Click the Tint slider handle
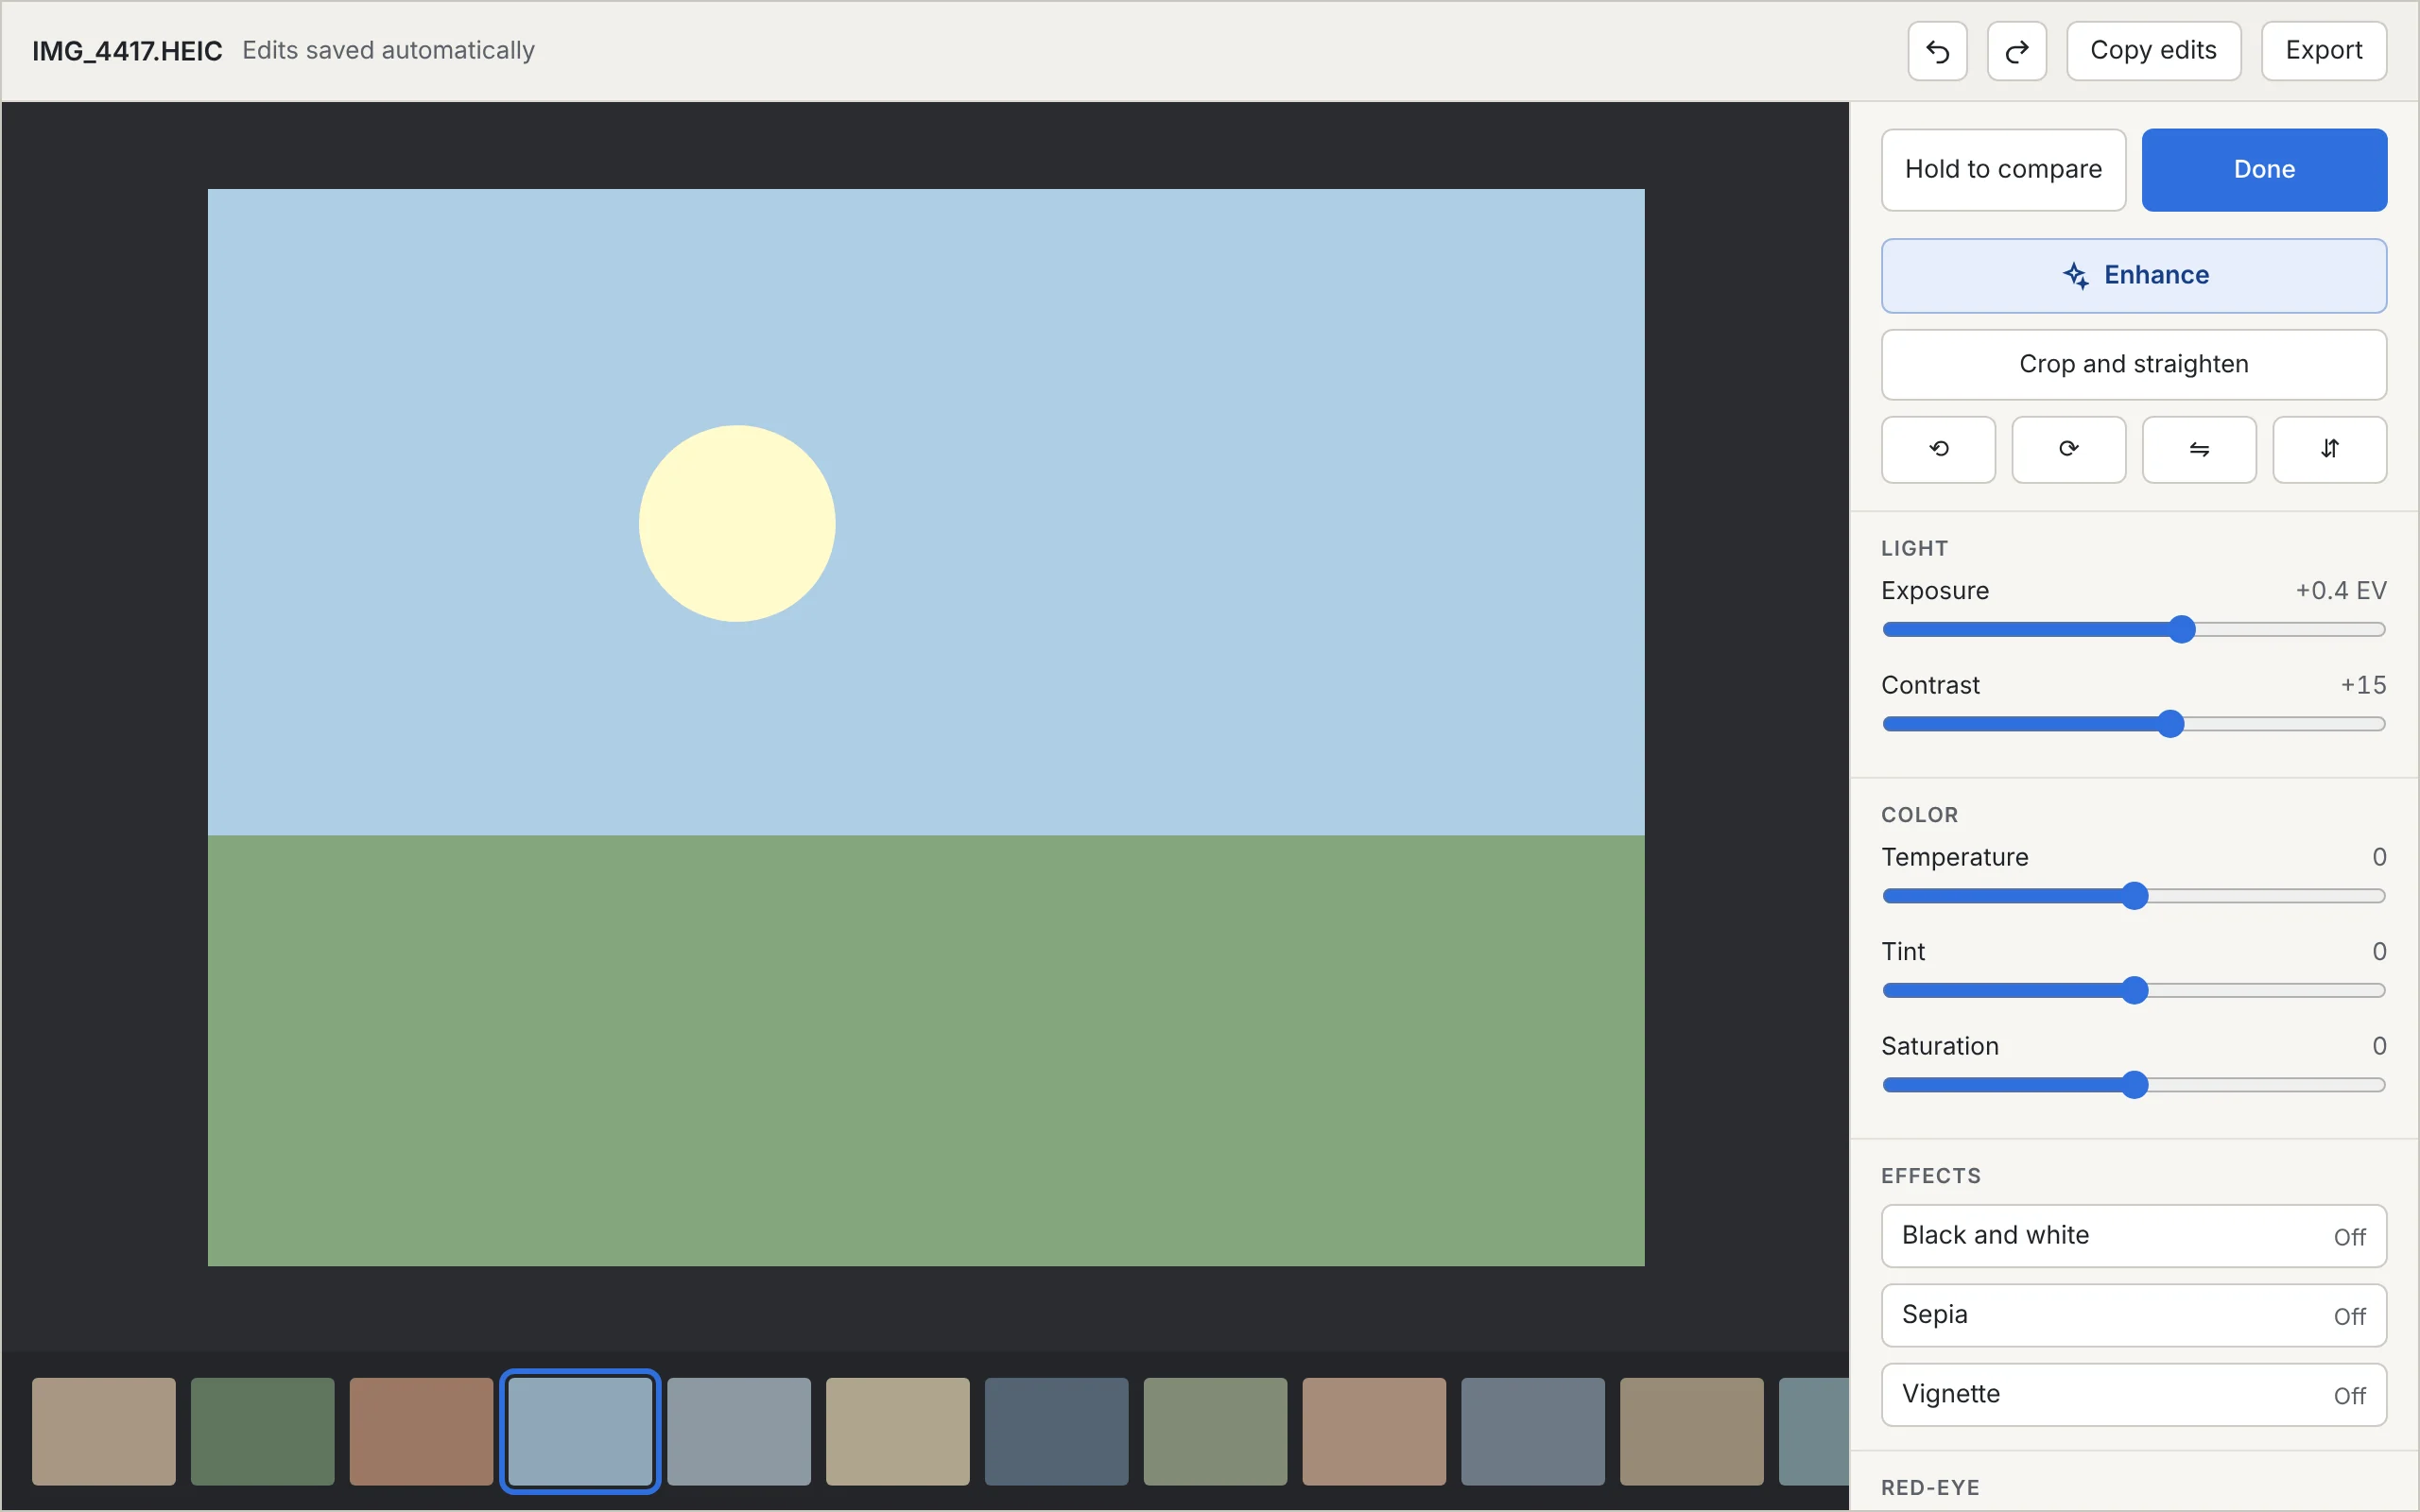Screen dimensions: 2420x1512 coord(2134,991)
